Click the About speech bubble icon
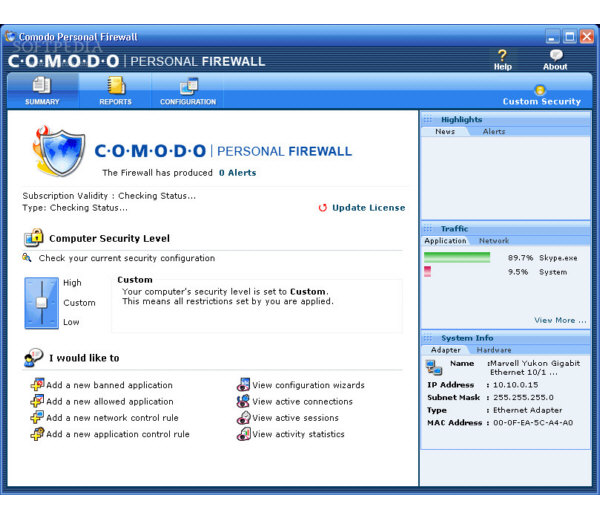The width and height of the screenshot is (600, 520). click(x=556, y=55)
